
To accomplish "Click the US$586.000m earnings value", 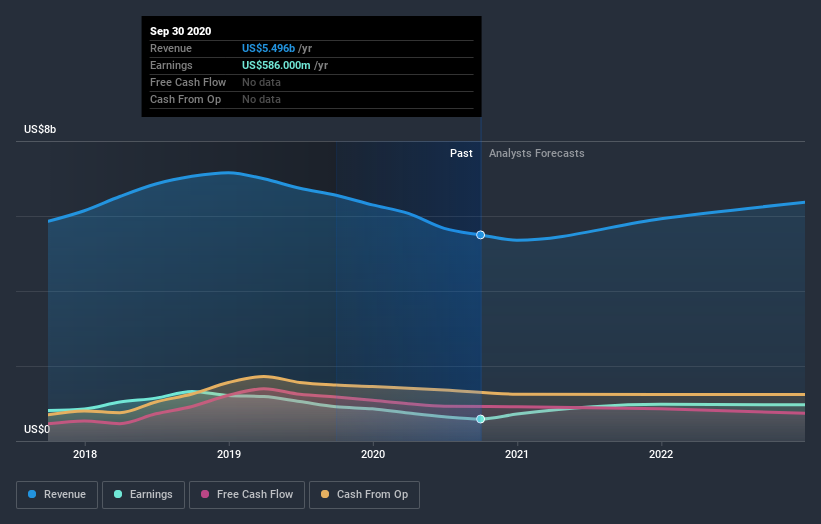I will 276,65.
